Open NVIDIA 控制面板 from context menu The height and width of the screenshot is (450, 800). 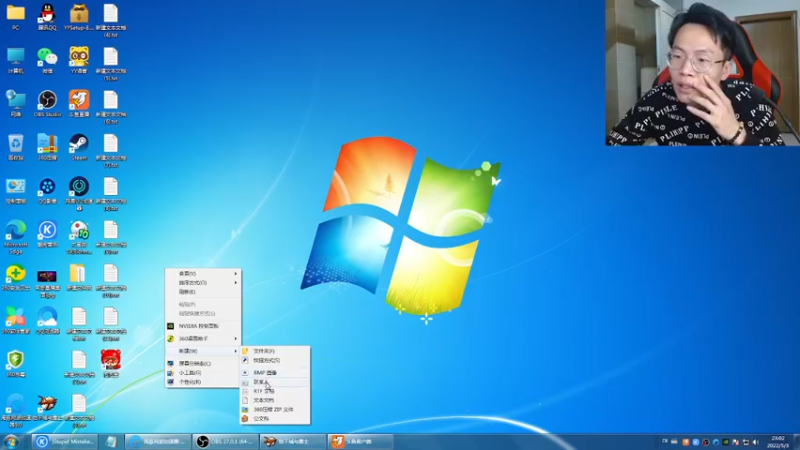click(x=203, y=326)
